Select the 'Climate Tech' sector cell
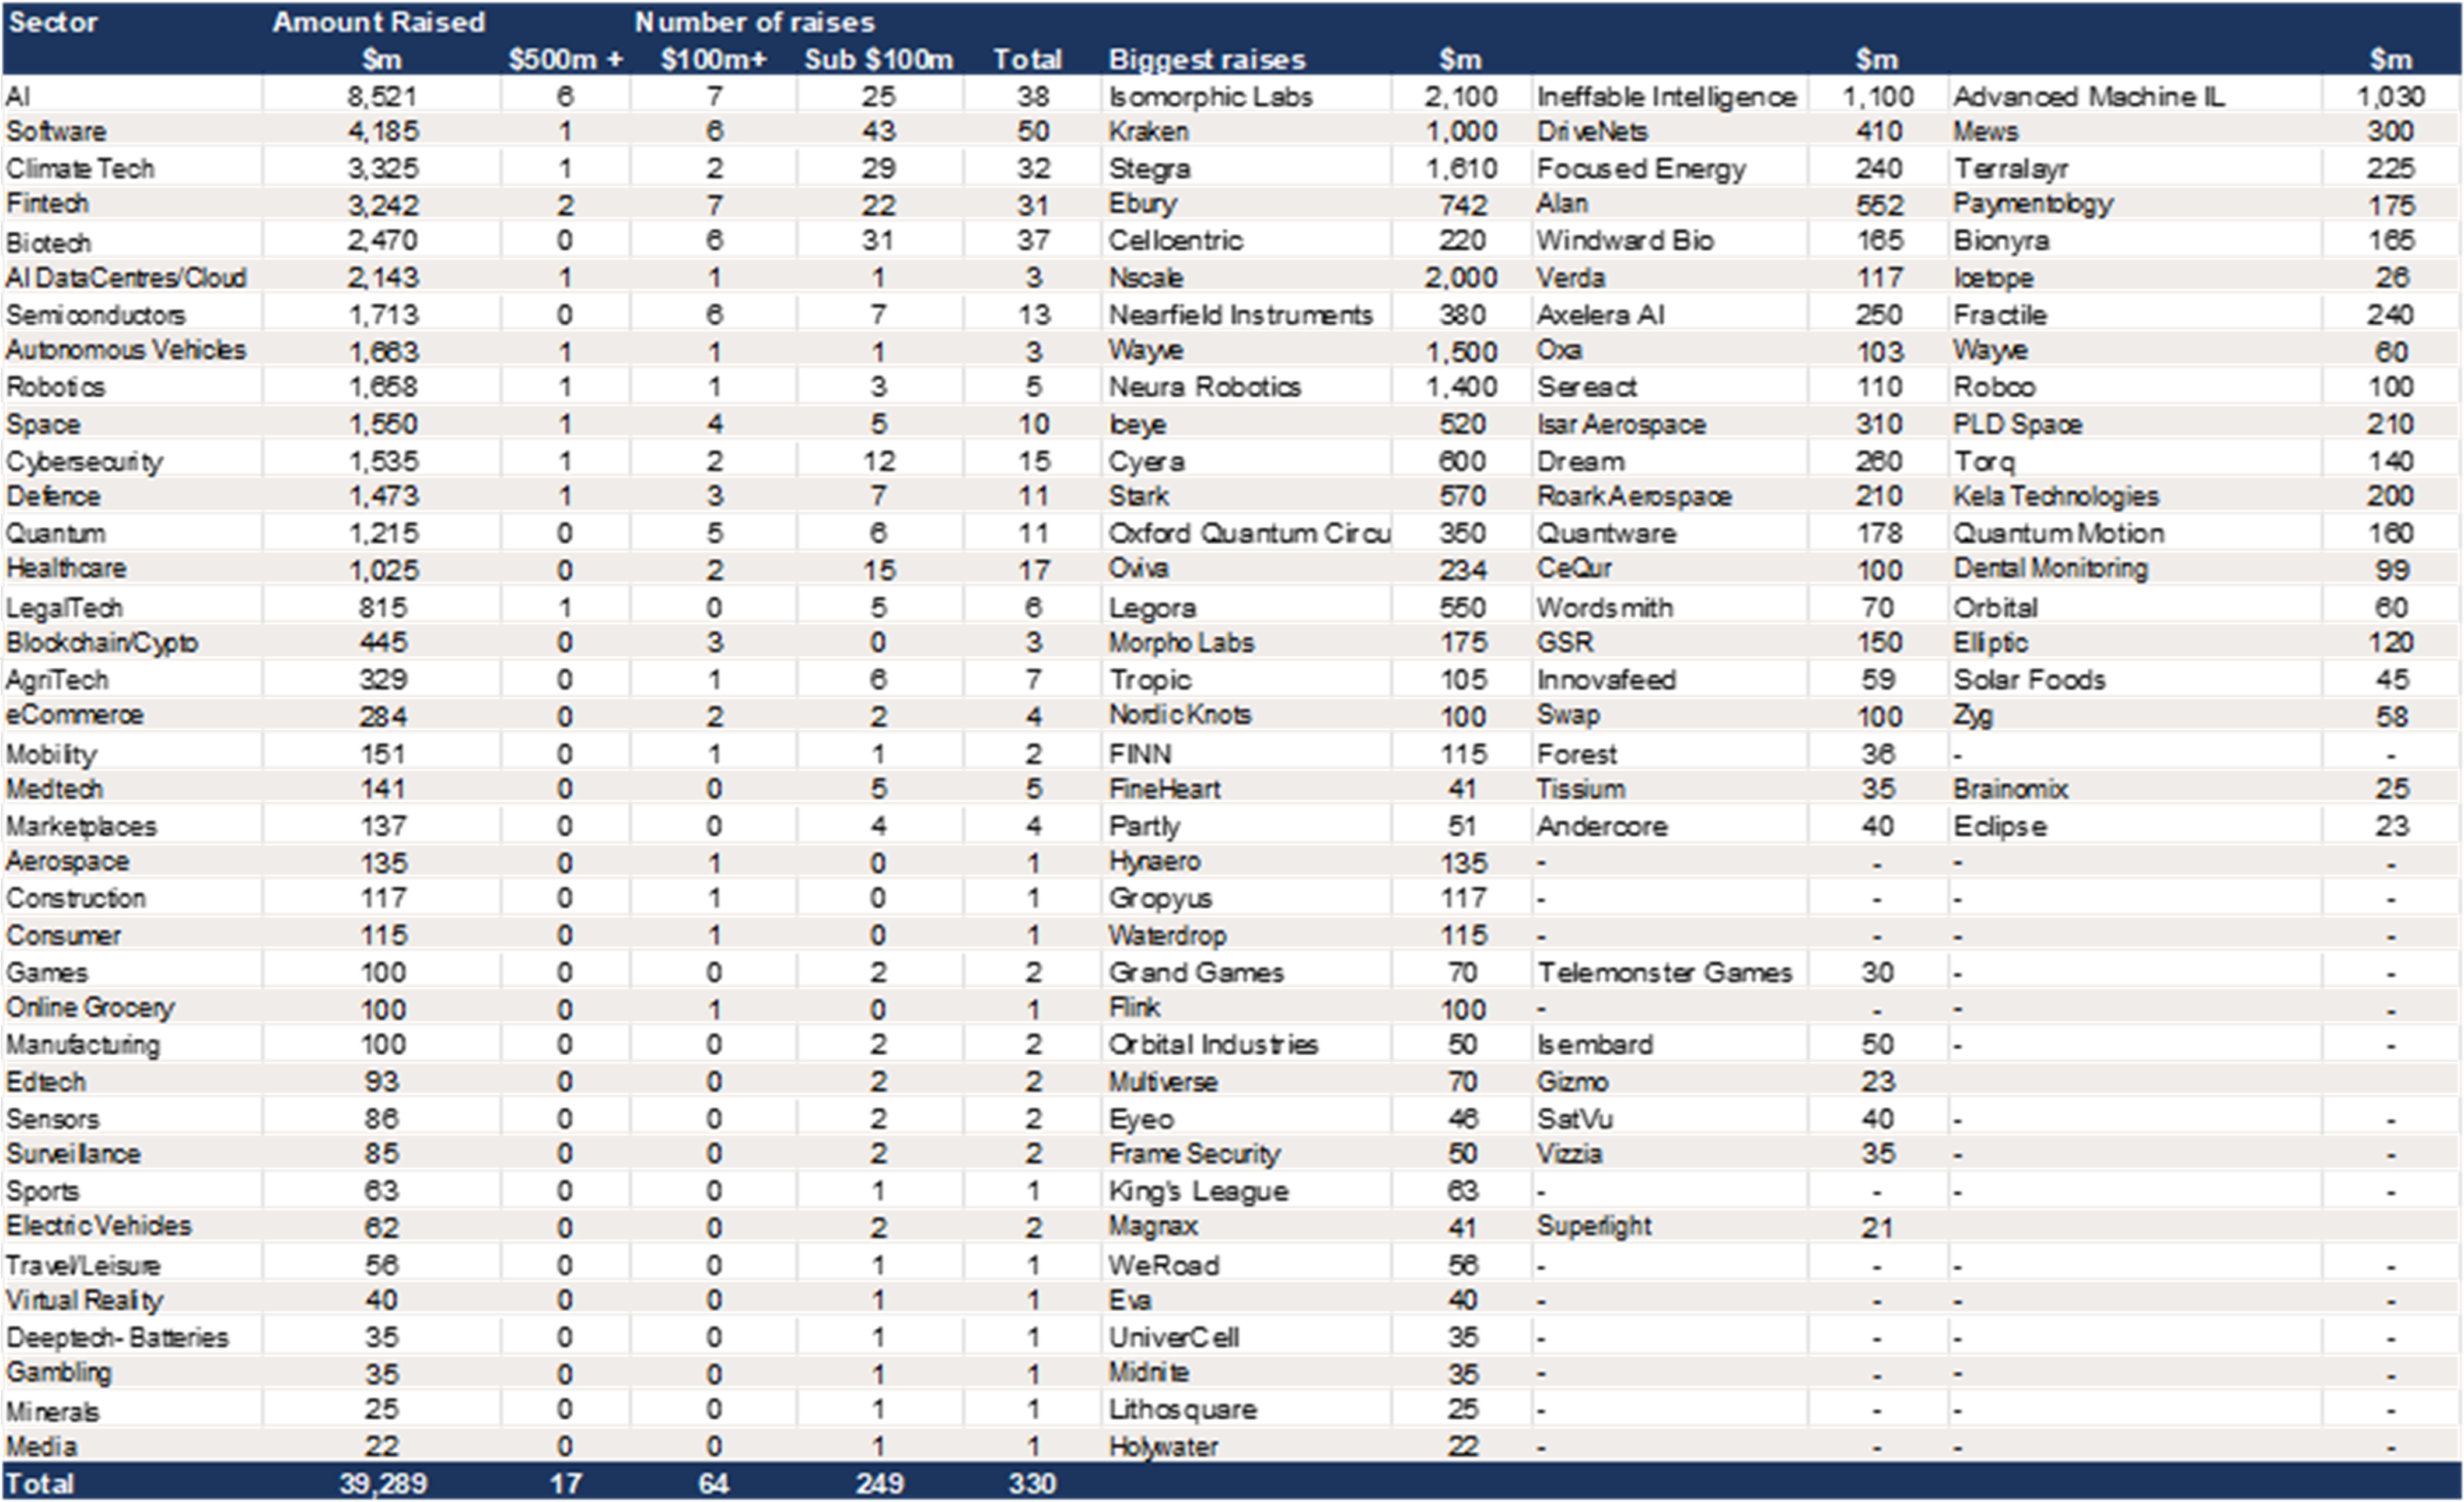 pyautogui.click(x=80, y=168)
